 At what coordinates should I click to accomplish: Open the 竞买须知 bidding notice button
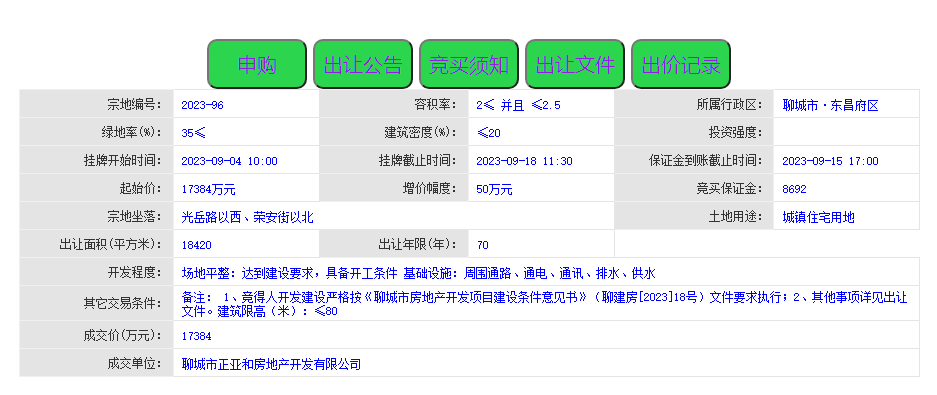pos(468,65)
